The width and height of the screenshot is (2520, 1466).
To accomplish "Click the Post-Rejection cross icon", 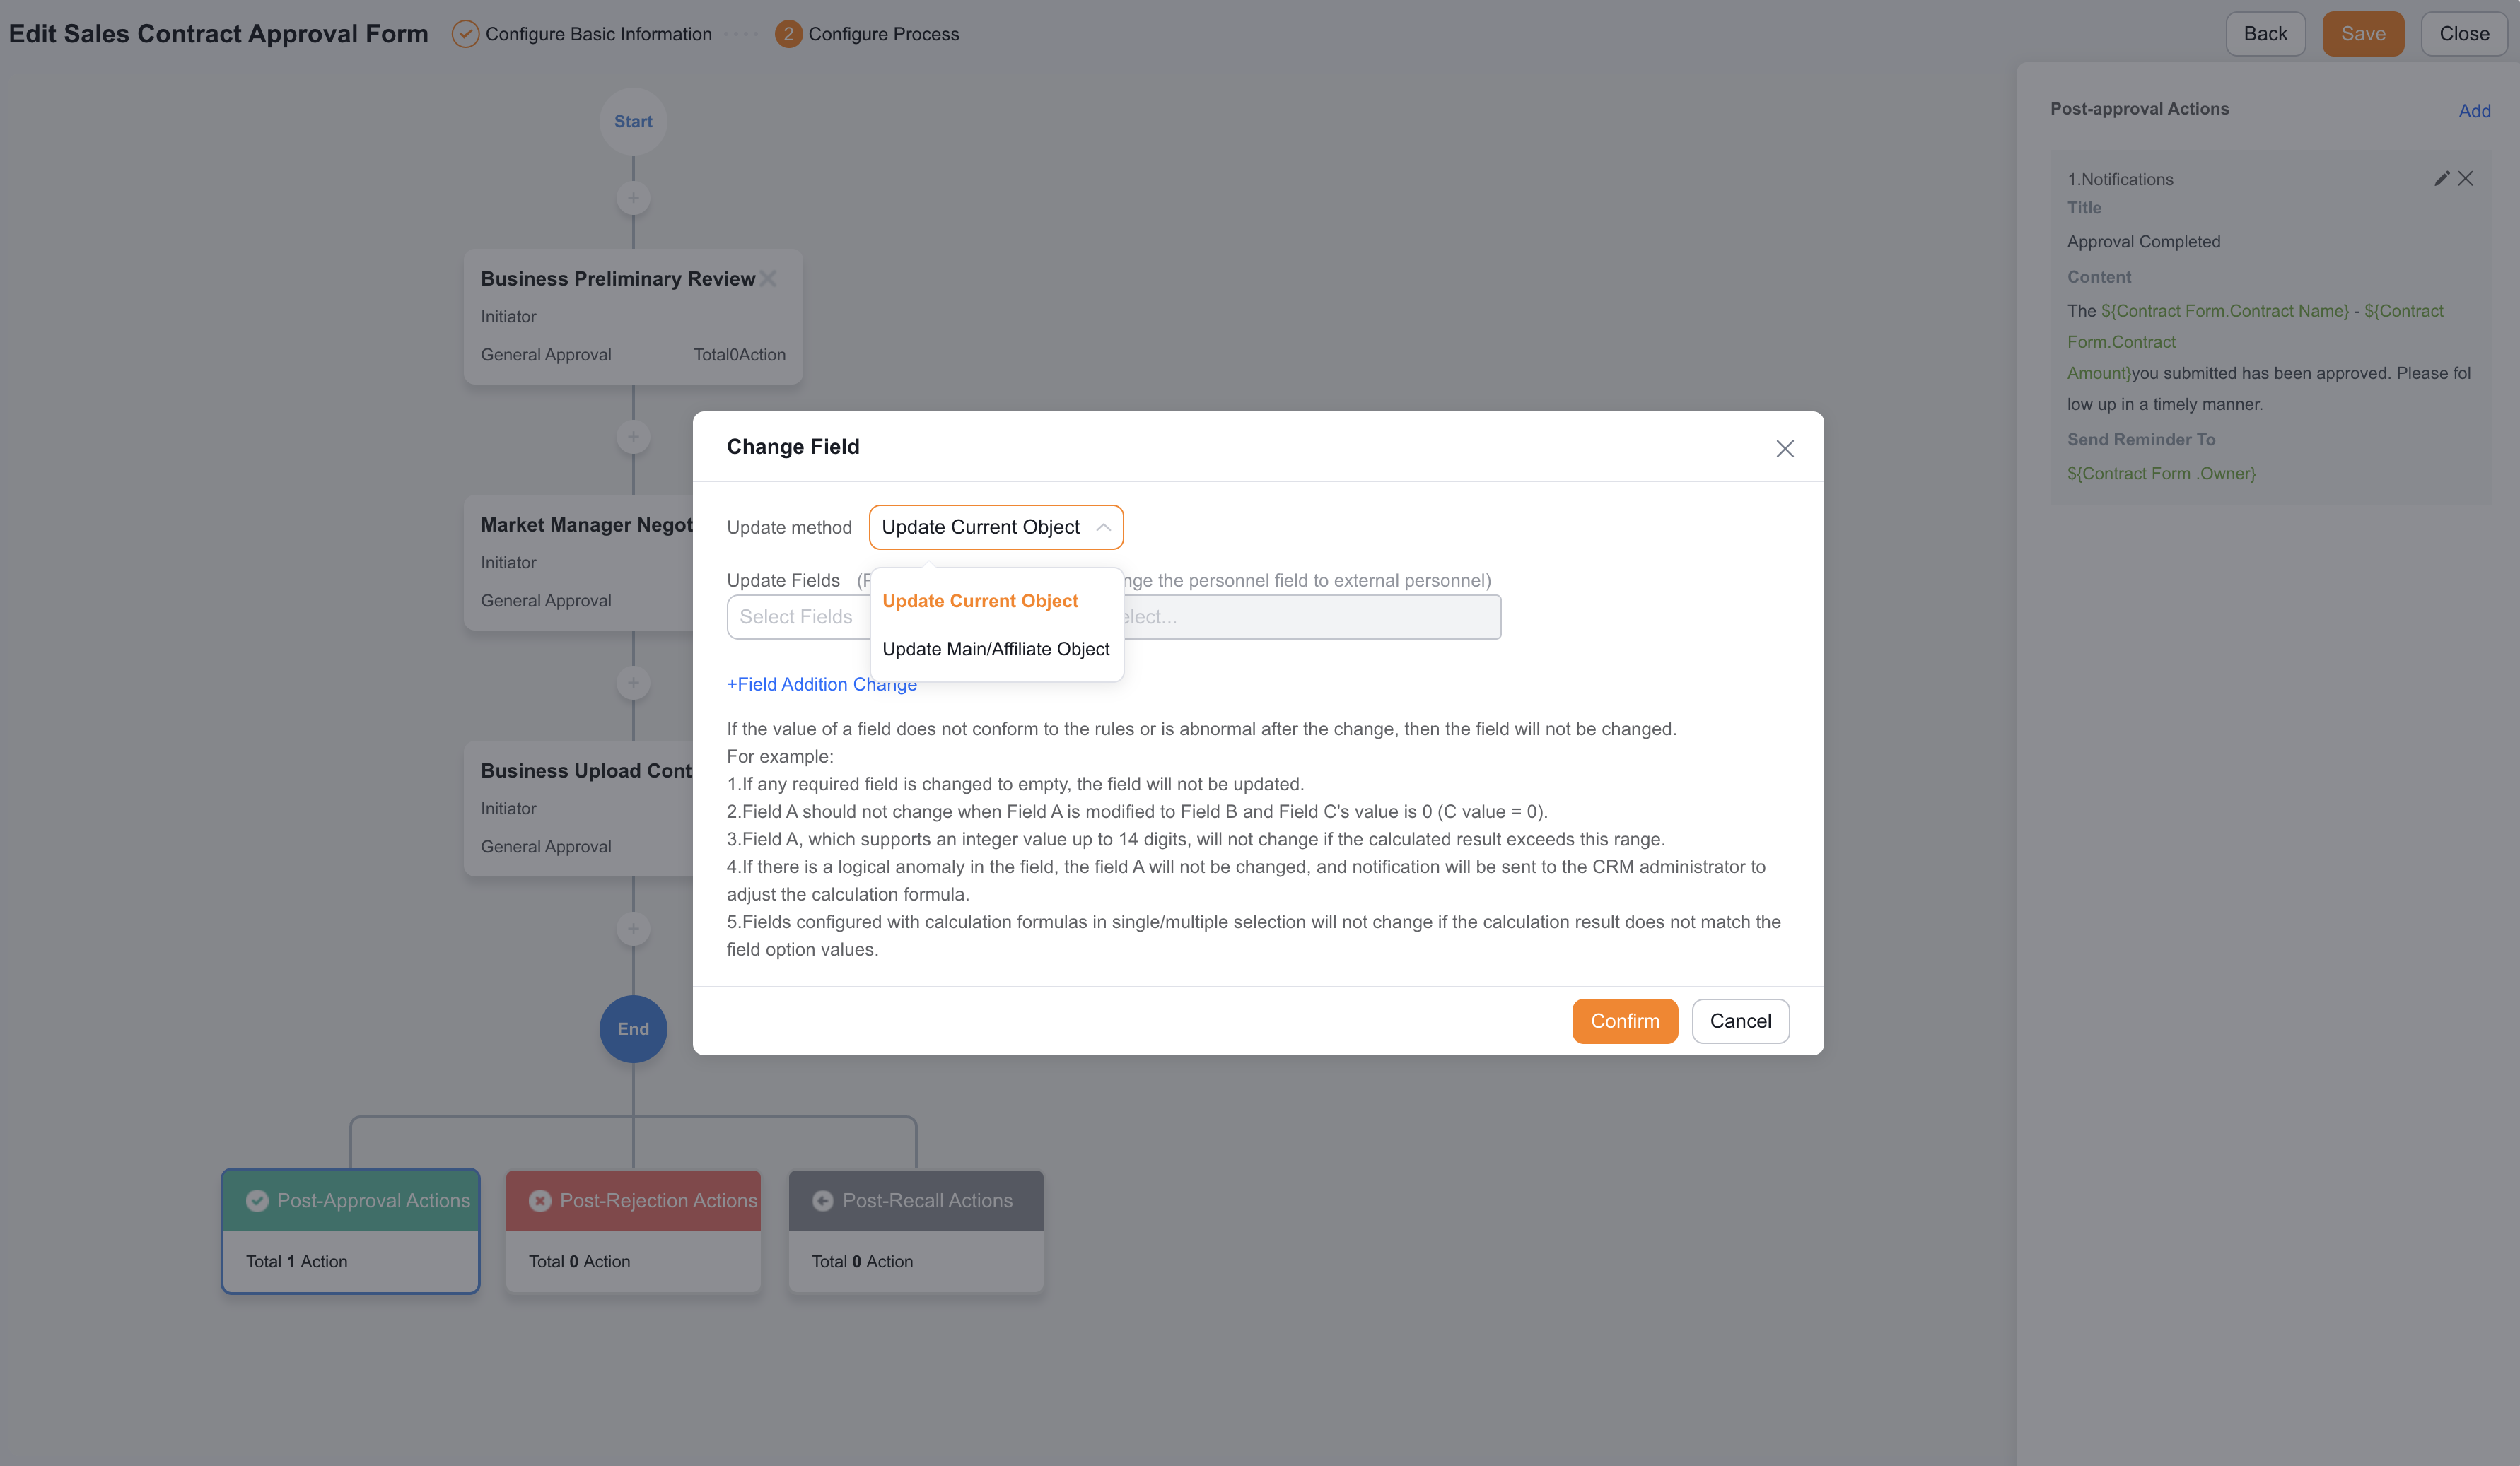I will coord(540,1201).
